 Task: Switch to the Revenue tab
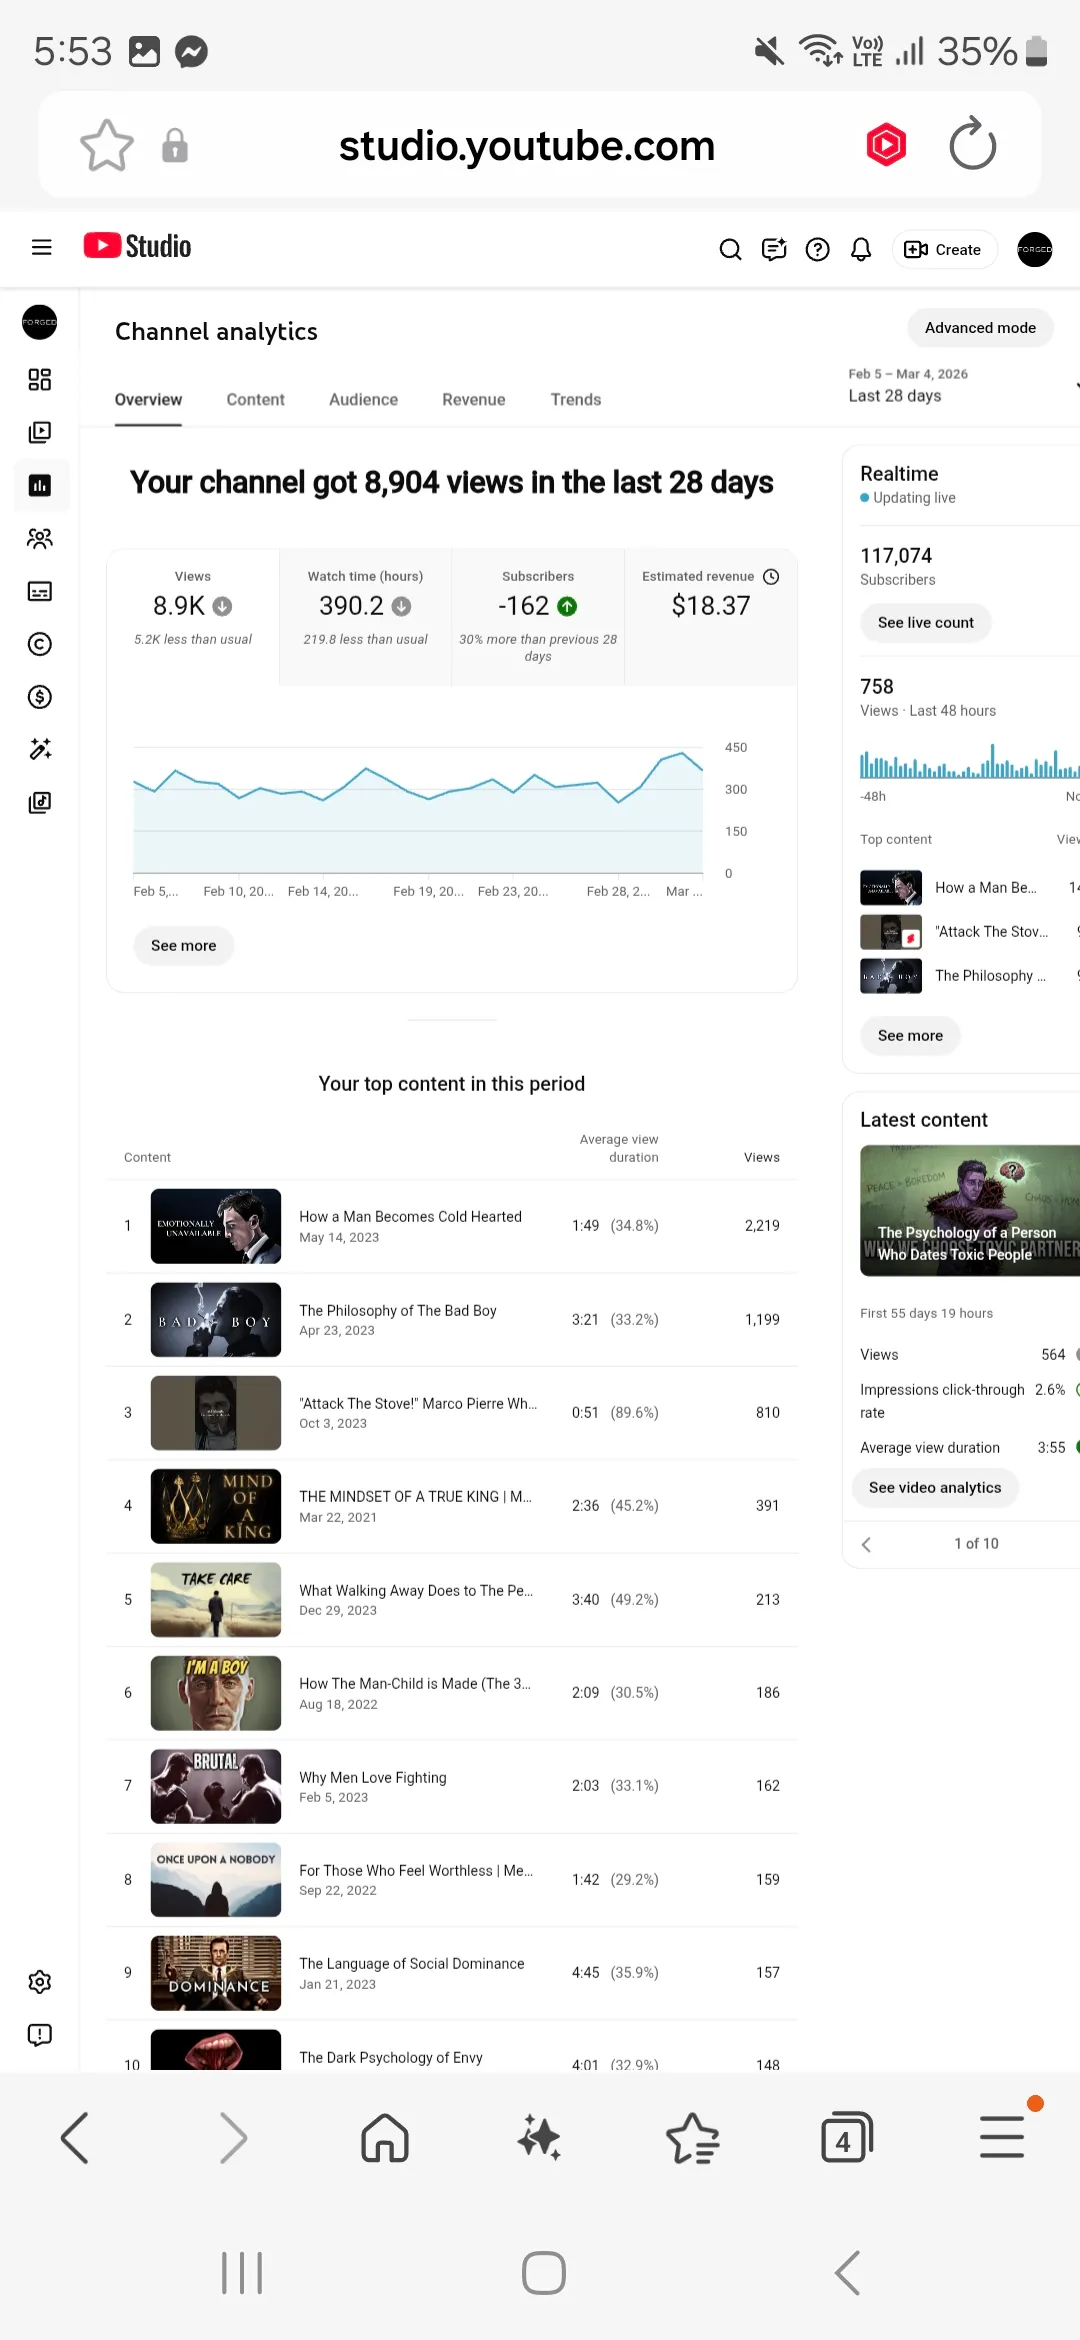[474, 400]
